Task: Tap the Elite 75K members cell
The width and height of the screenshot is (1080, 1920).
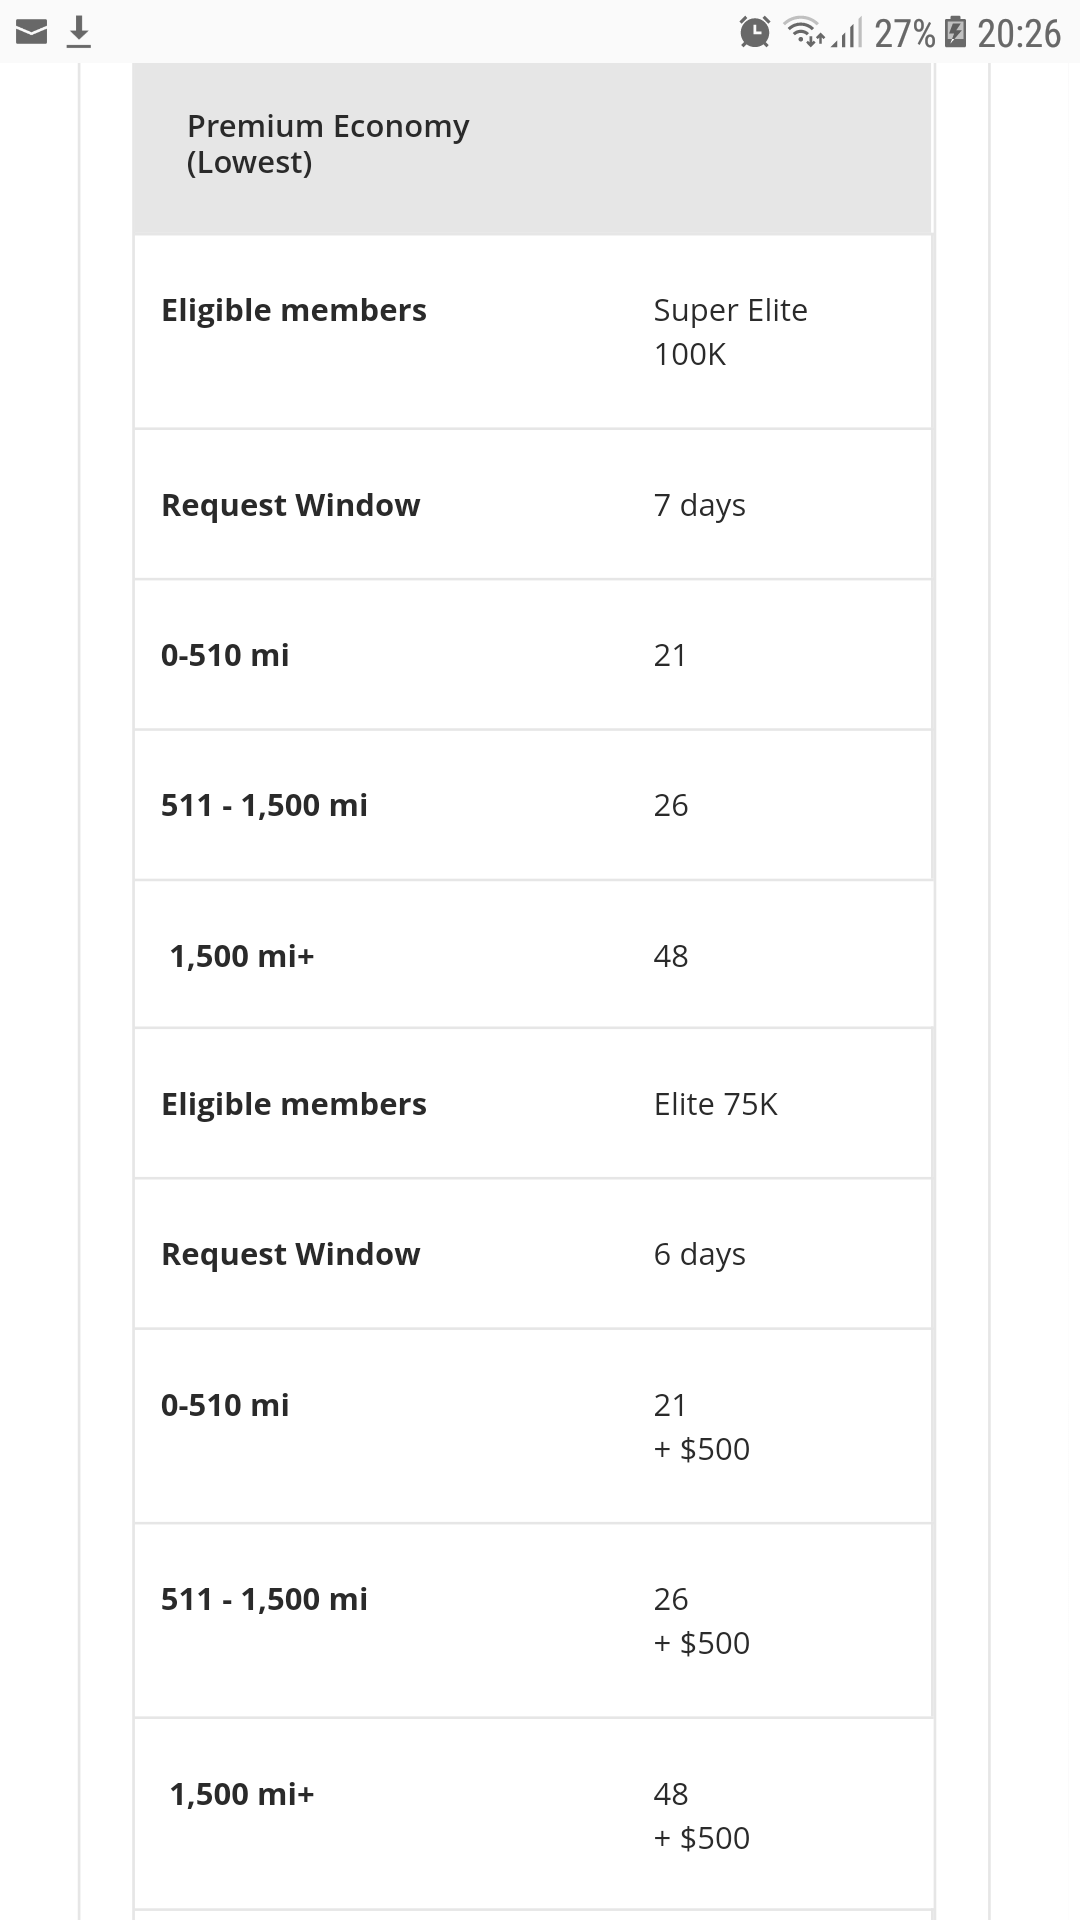Action: tap(716, 1104)
